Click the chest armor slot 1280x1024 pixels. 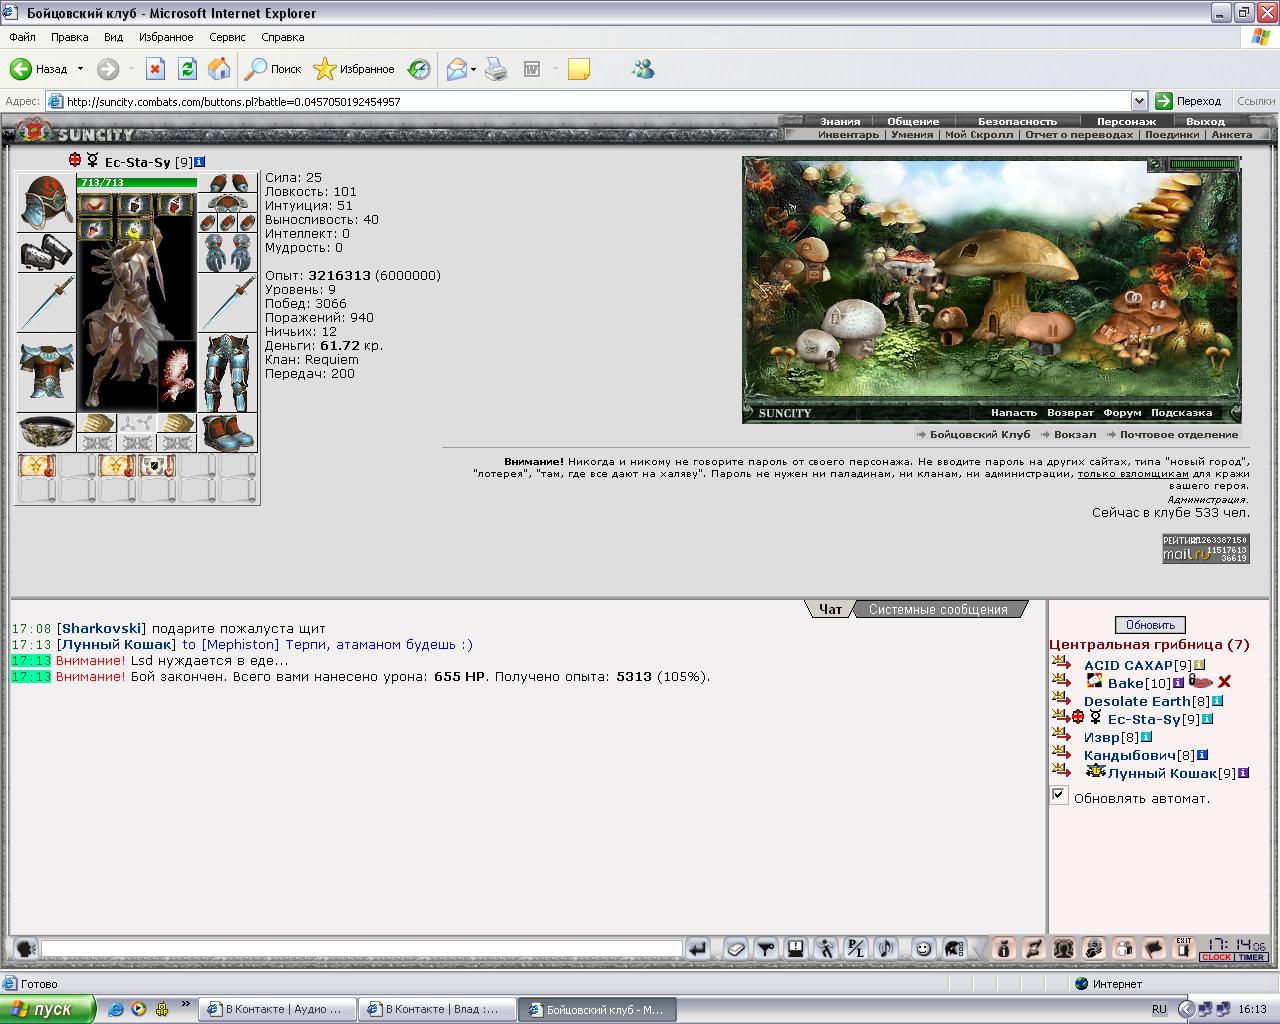coord(46,372)
